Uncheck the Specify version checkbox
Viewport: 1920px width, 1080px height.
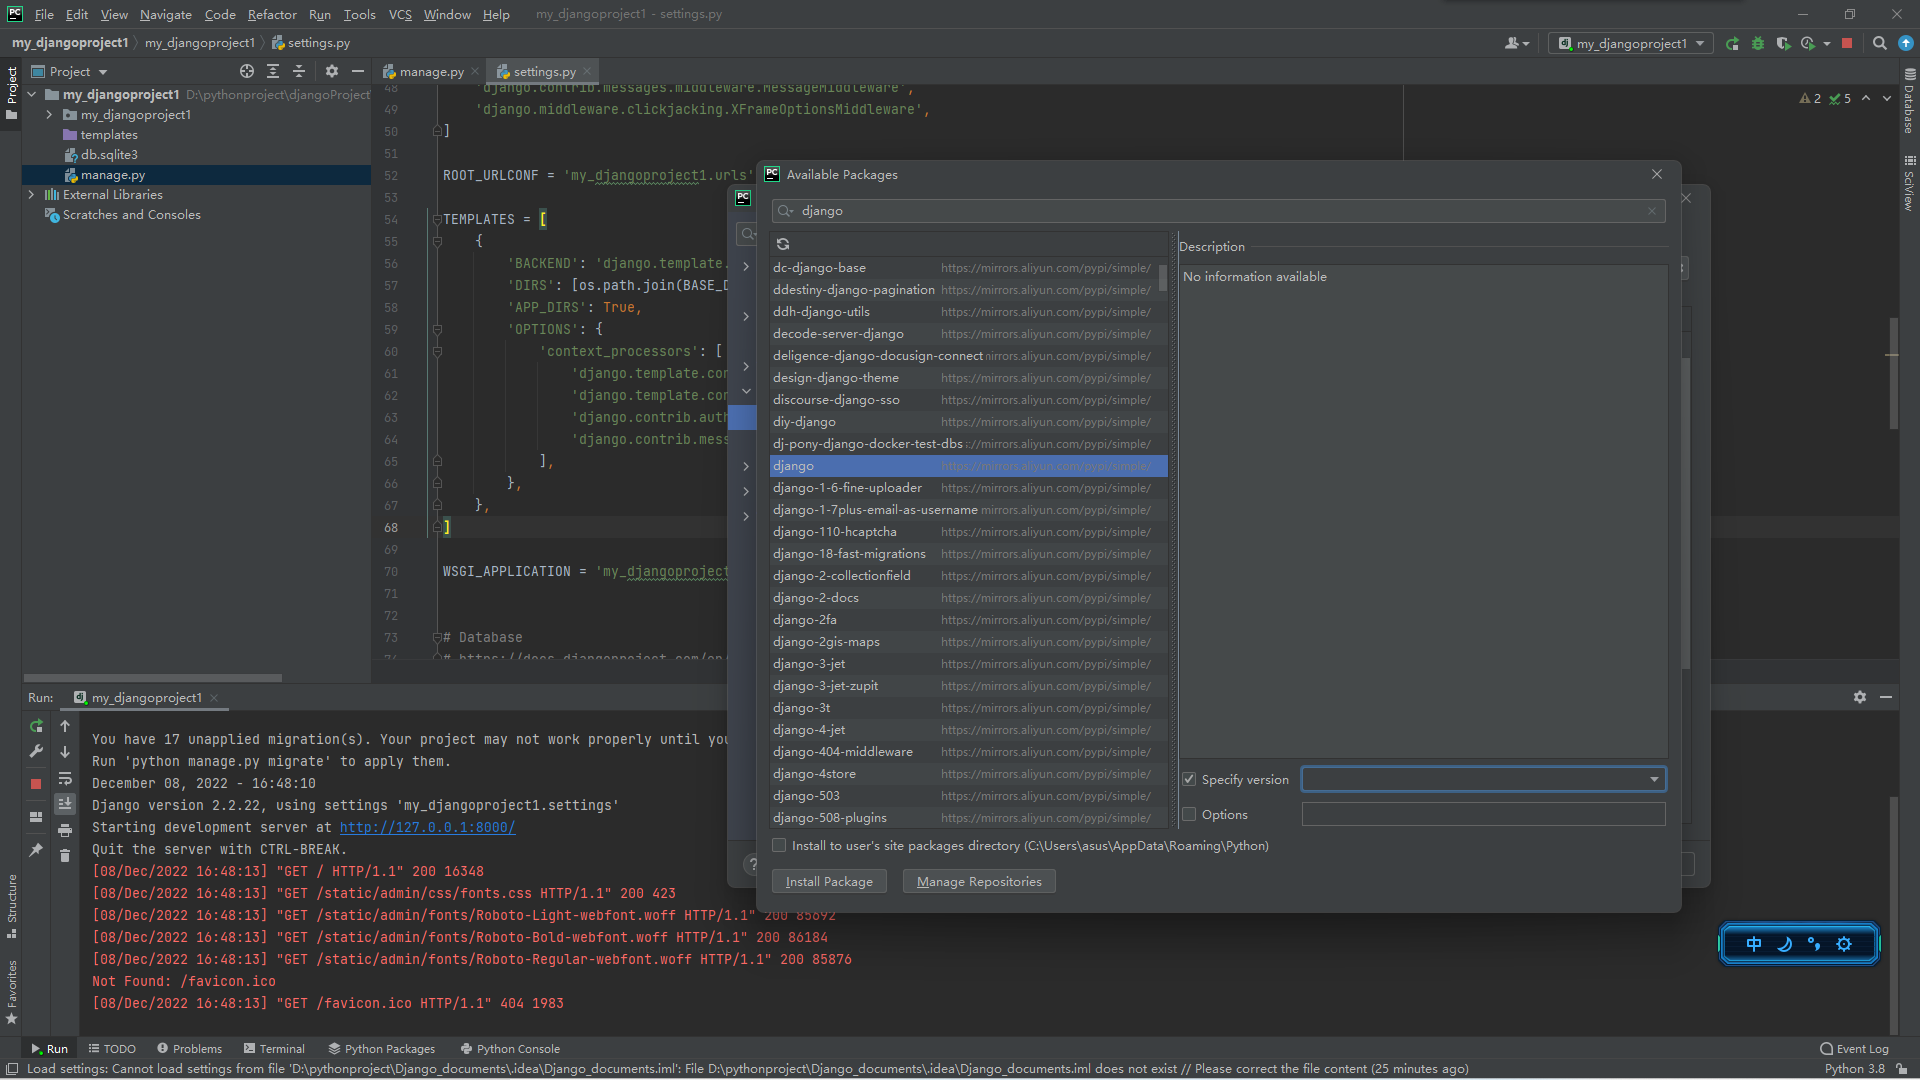pyautogui.click(x=1189, y=779)
